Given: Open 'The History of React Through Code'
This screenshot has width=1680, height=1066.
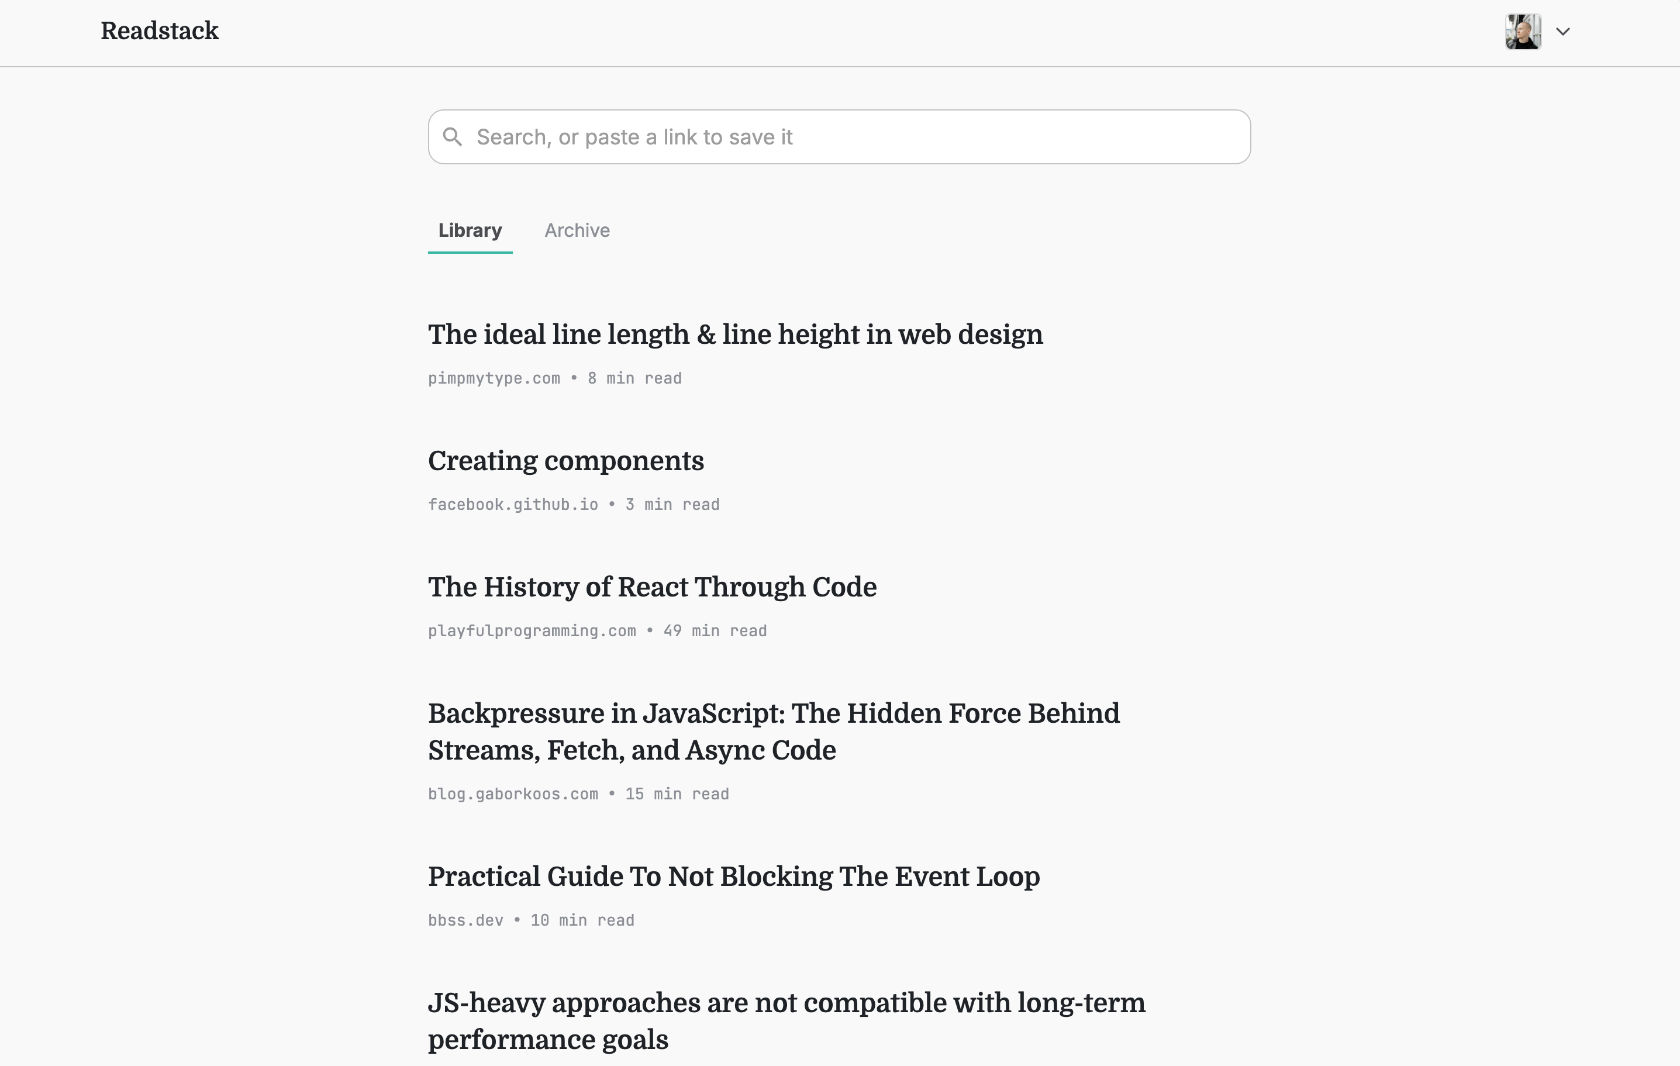Looking at the screenshot, I should [x=652, y=587].
